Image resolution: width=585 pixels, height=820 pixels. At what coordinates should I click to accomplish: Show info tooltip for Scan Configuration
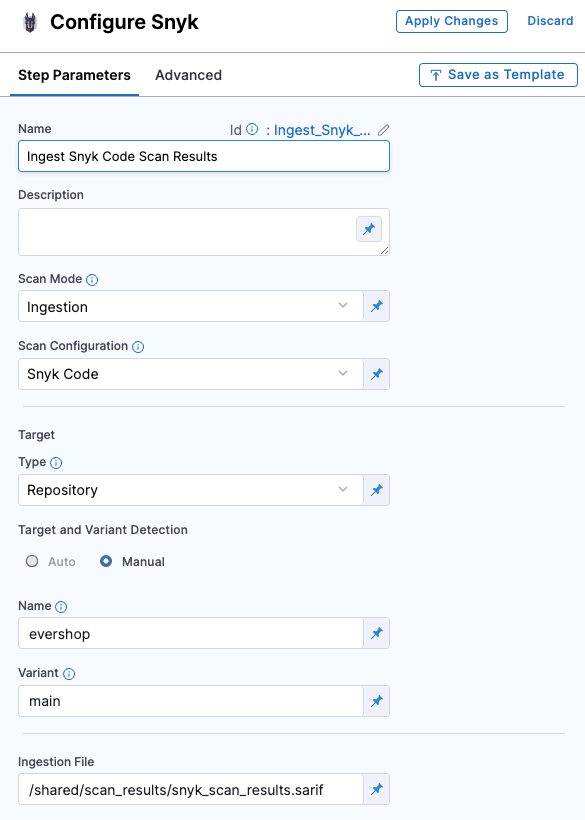[x=138, y=347]
